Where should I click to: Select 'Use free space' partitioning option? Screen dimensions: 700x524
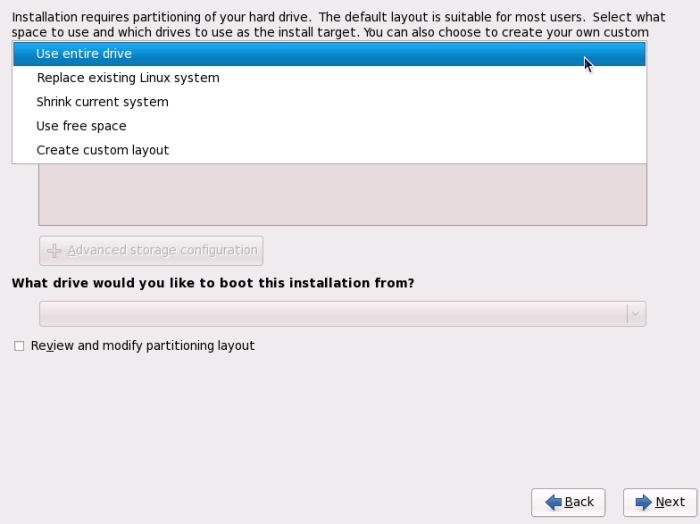(x=81, y=126)
